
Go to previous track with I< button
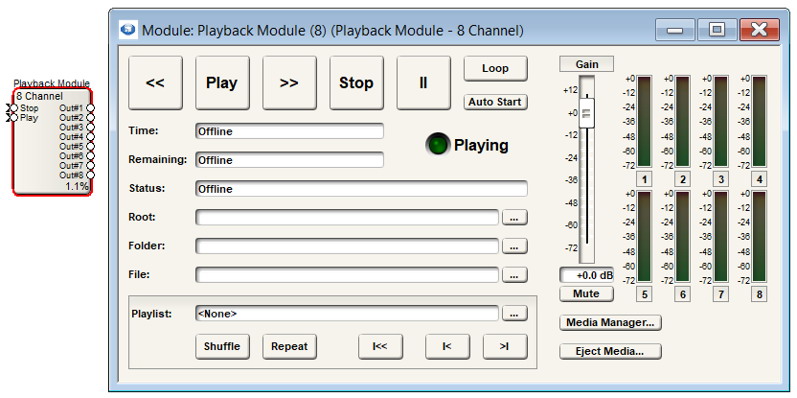[x=447, y=347]
